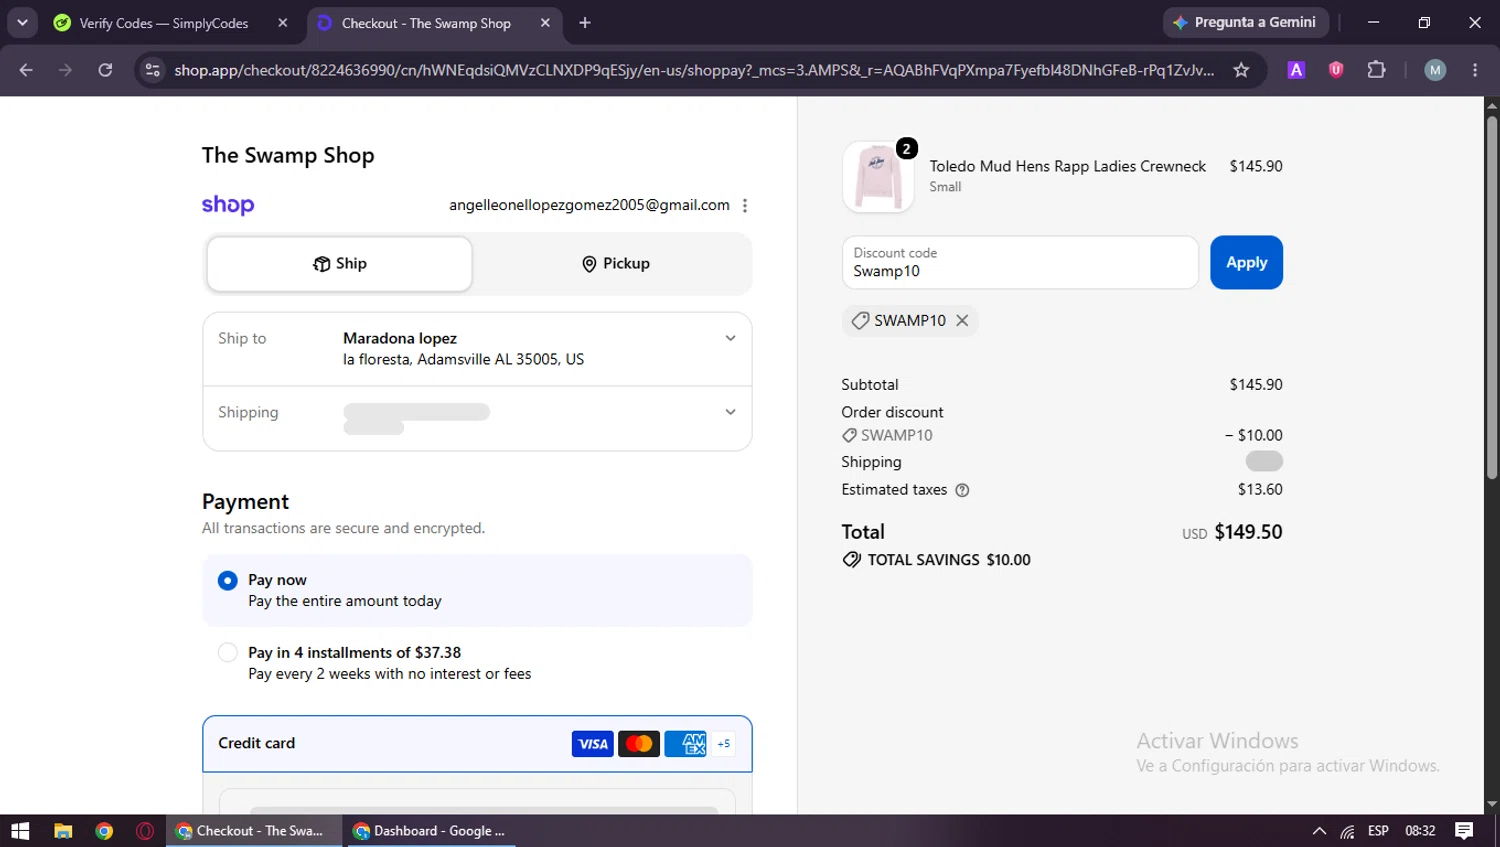Open Google Chrome from the taskbar
The image size is (1500, 847).
104,831
